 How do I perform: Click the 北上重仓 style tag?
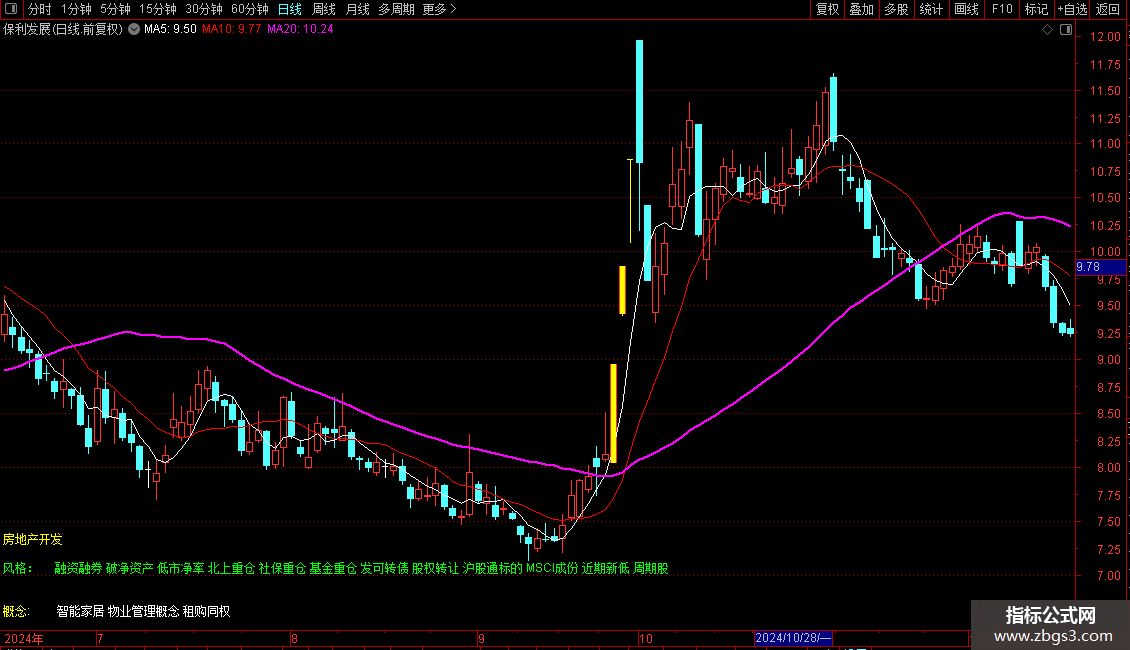click(231, 569)
